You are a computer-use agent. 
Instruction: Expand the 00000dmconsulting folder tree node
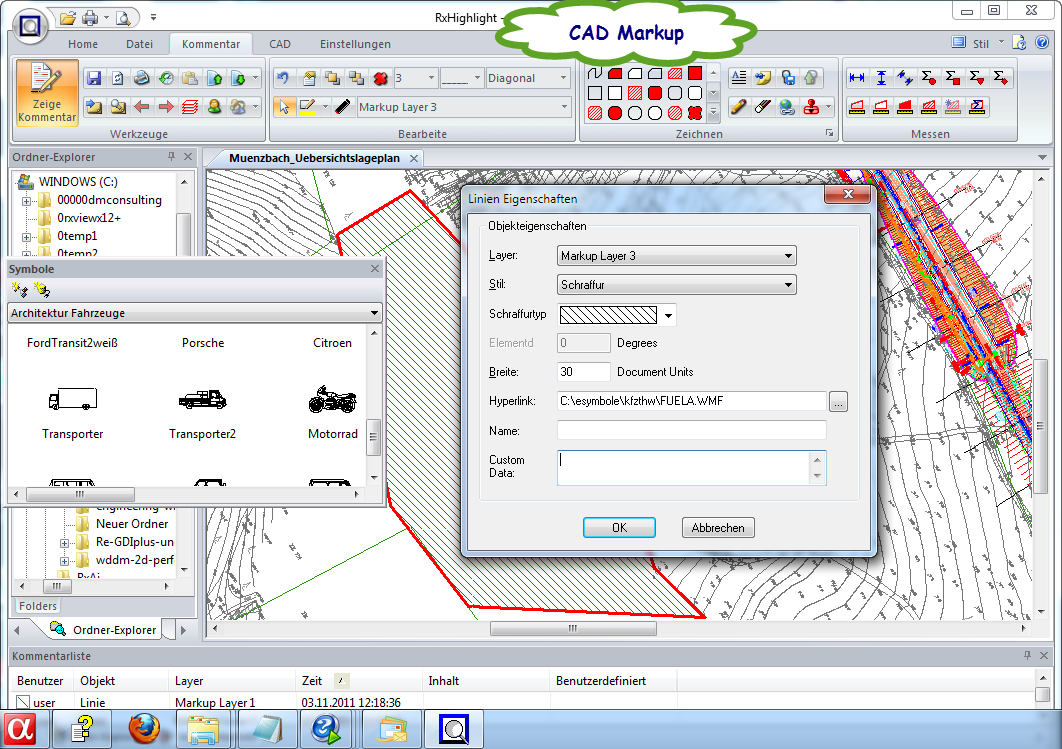coord(27,200)
